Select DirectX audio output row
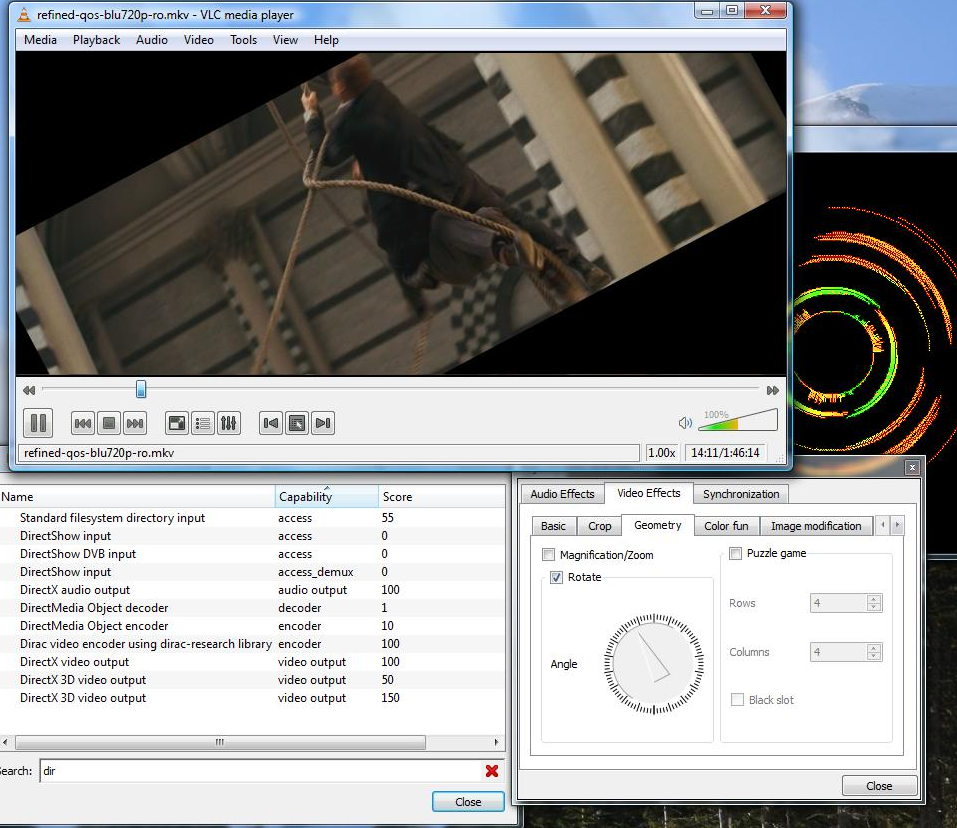The height and width of the screenshot is (828, 957). 252,589
